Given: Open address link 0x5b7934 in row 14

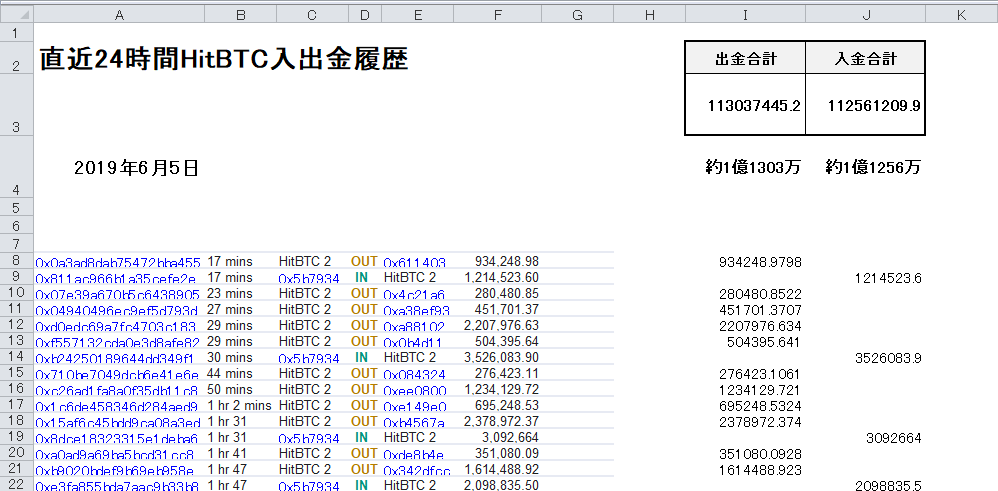Looking at the screenshot, I should (x=309, y=358).
